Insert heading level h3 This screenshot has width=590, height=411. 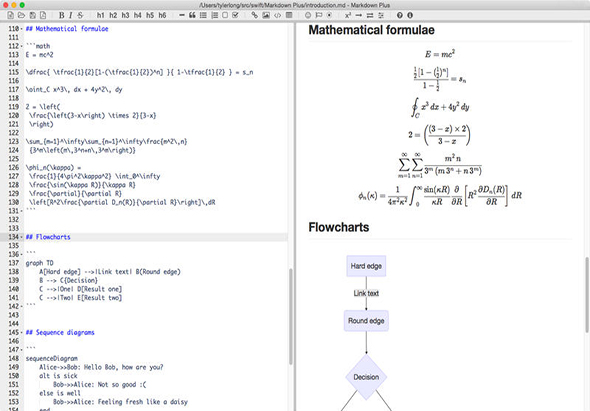coord(125,15)
